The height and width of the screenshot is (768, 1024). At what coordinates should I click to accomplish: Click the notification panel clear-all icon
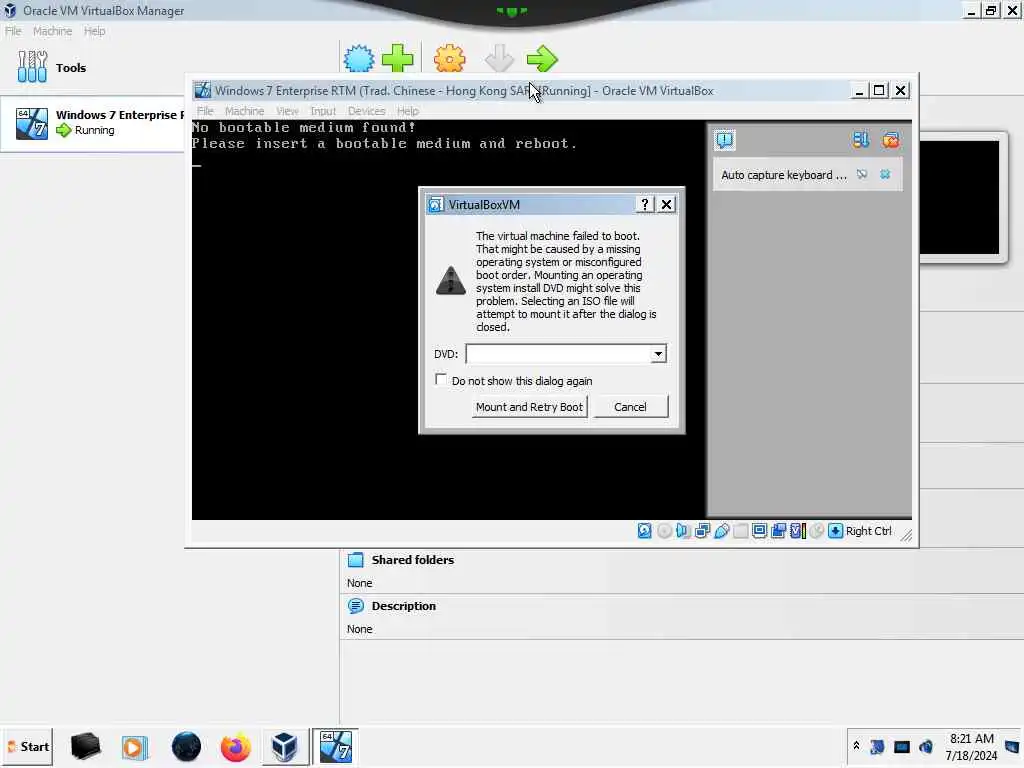(x=891, y=140)
